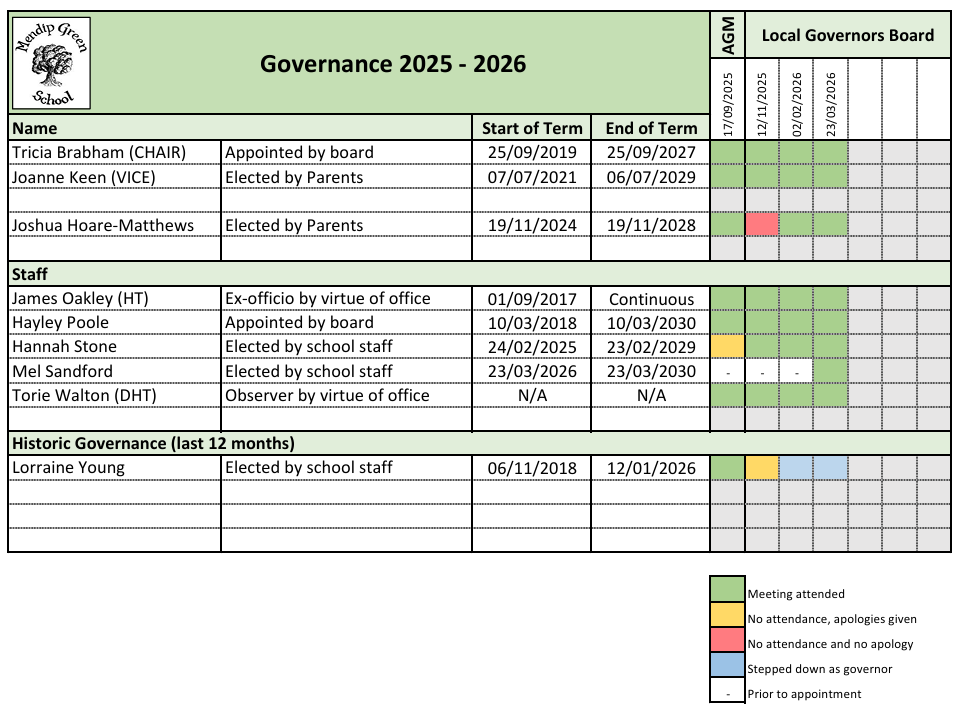
Task: Click the 'Historic Governance (last 12 months)' heading
Action: click(153, 443)
